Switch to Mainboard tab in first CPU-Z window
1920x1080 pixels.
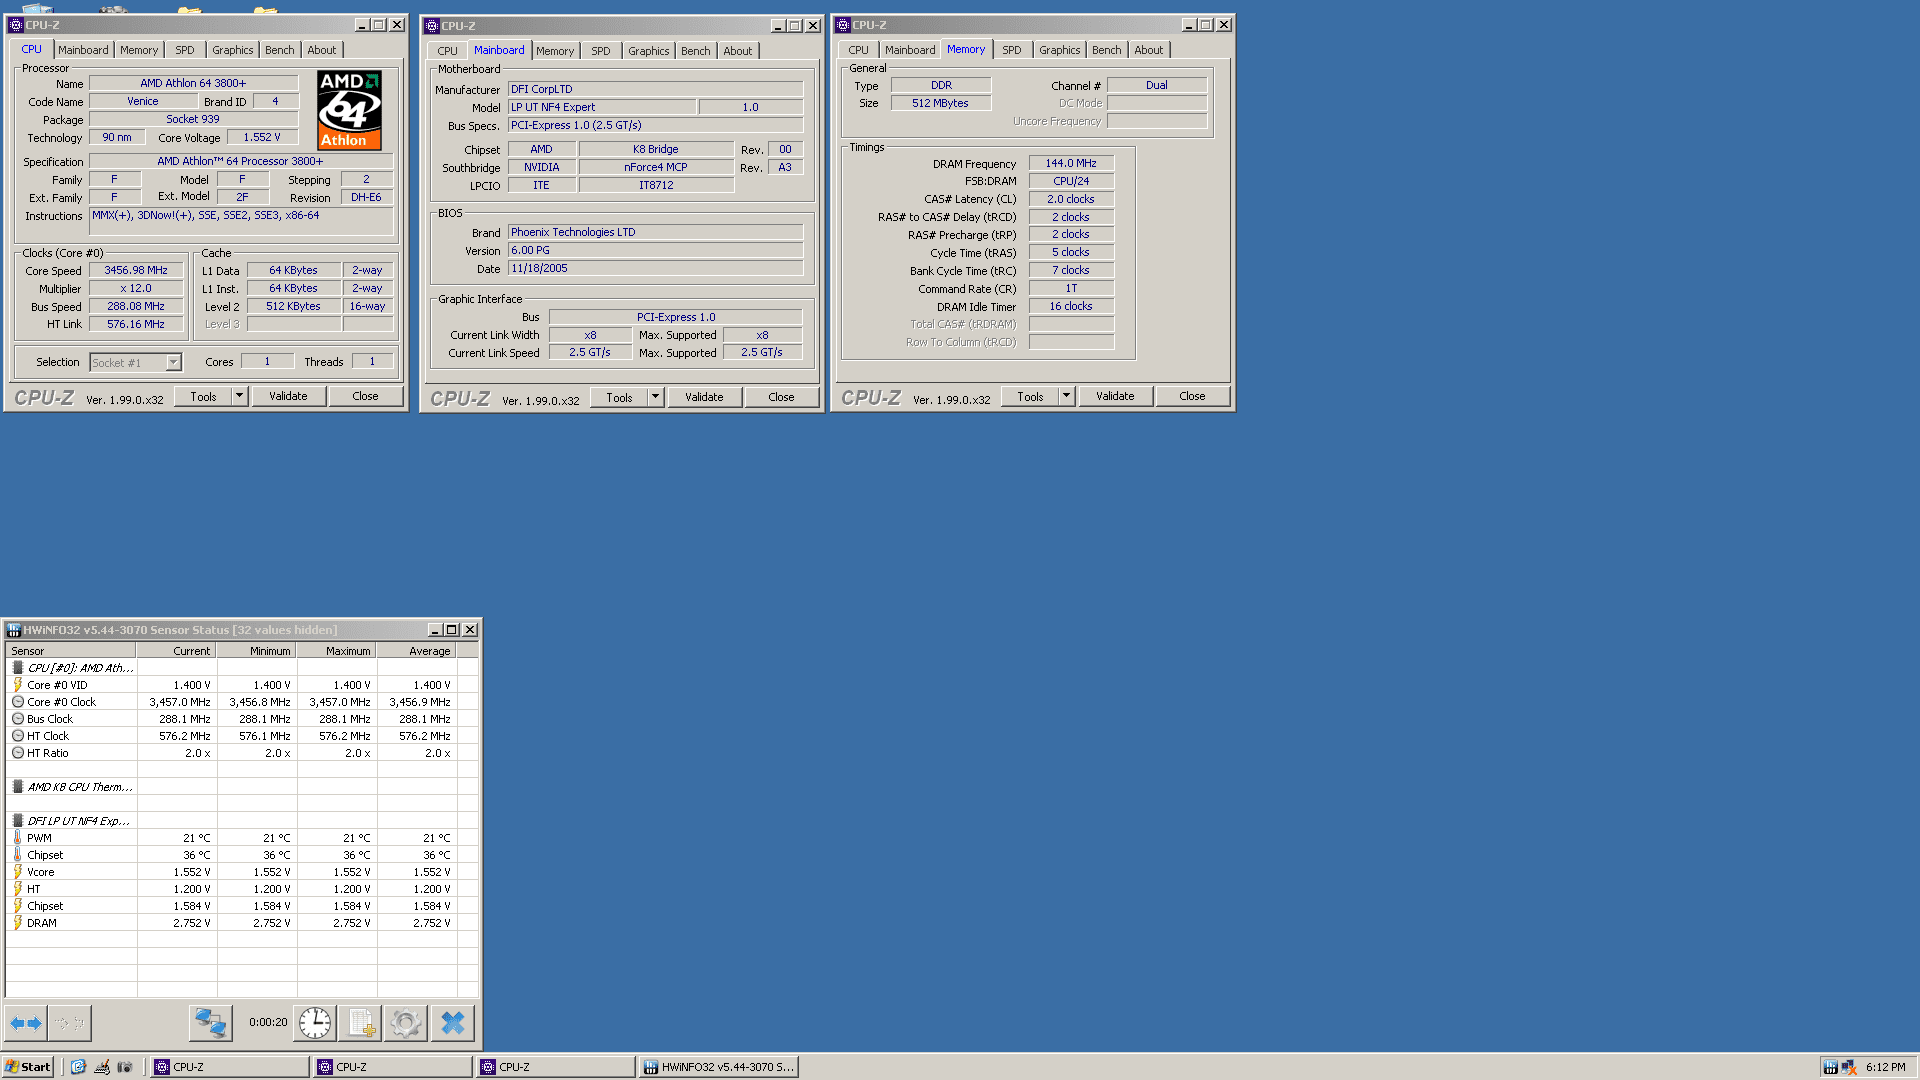[83, 50]
